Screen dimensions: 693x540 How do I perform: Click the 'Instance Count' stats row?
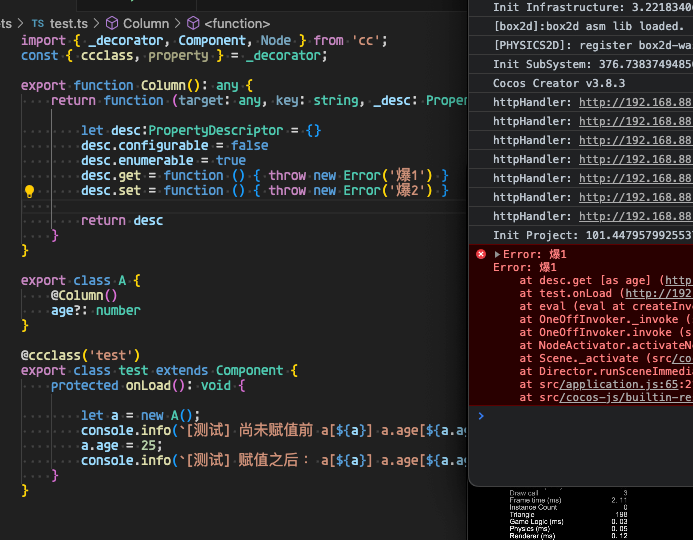[x=568, y=507]
